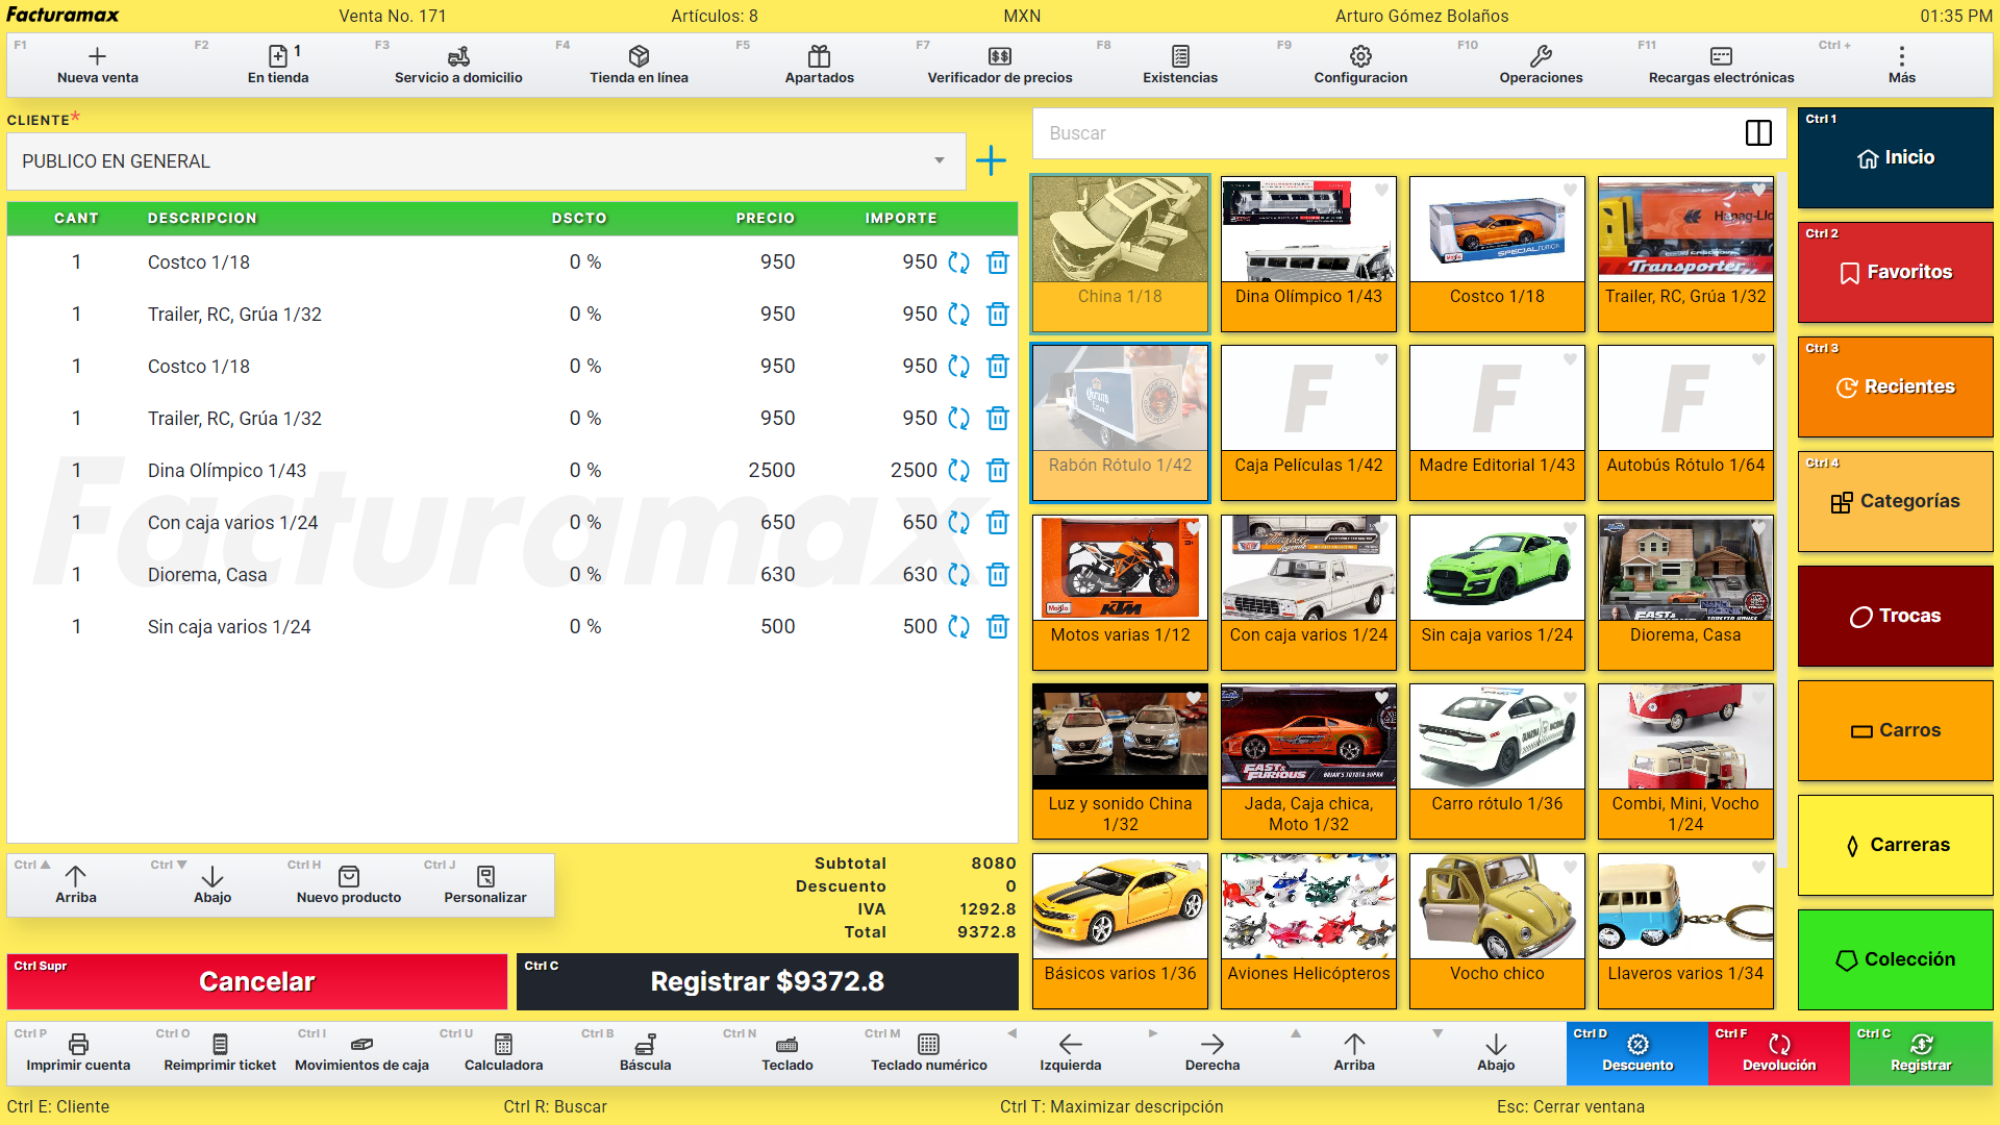Viewport: 2000px width, 1125px height.
Task: Switch to Favoritos tab
Action: pyautogui.click(x=1895, y=272)
